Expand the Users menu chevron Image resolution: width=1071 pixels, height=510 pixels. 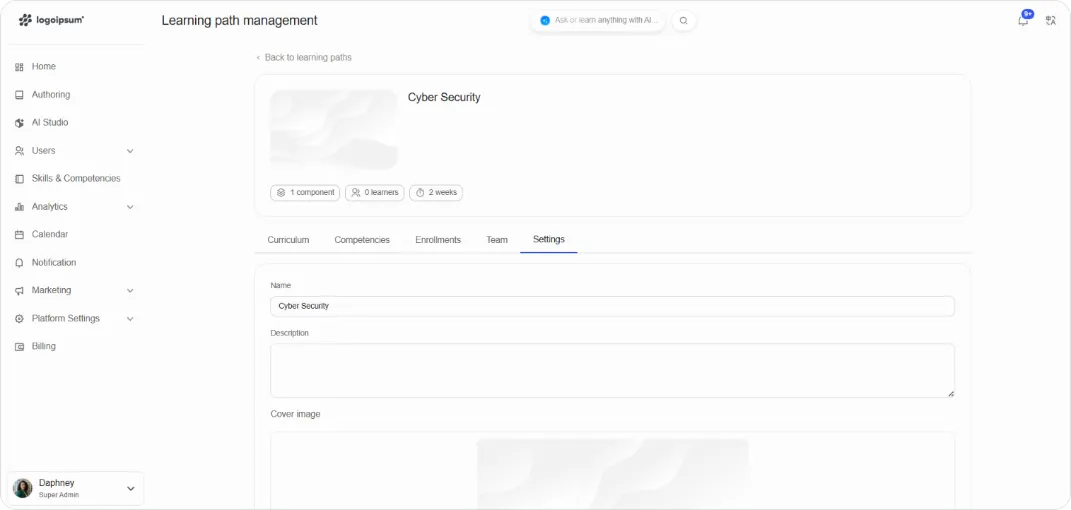[130, 151]
